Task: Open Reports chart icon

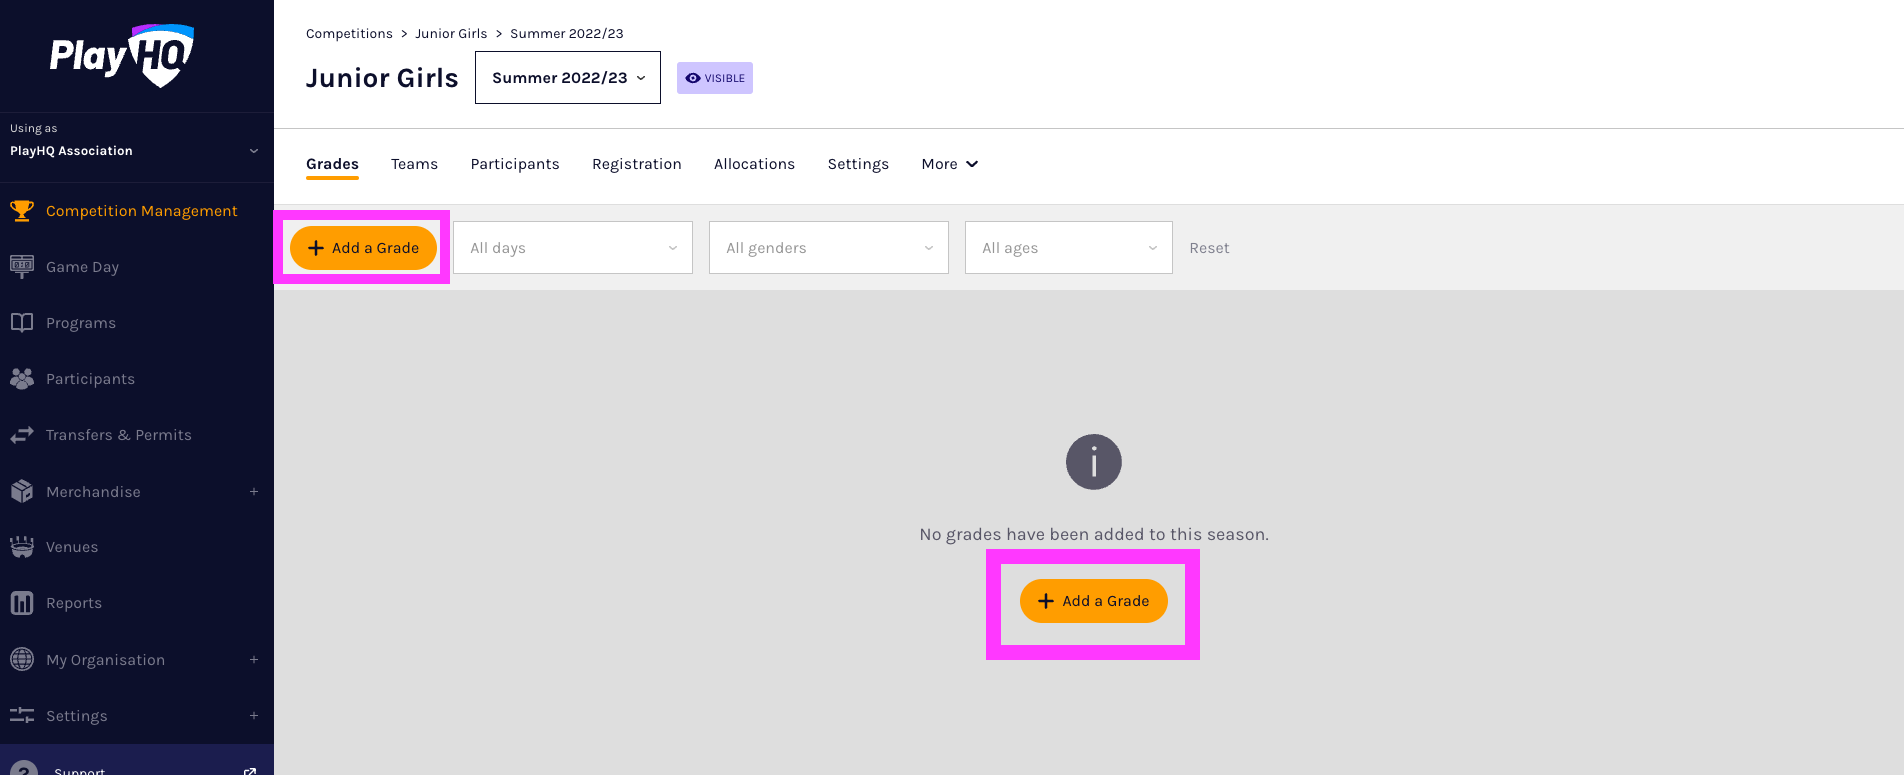Action: coord(22,603)
